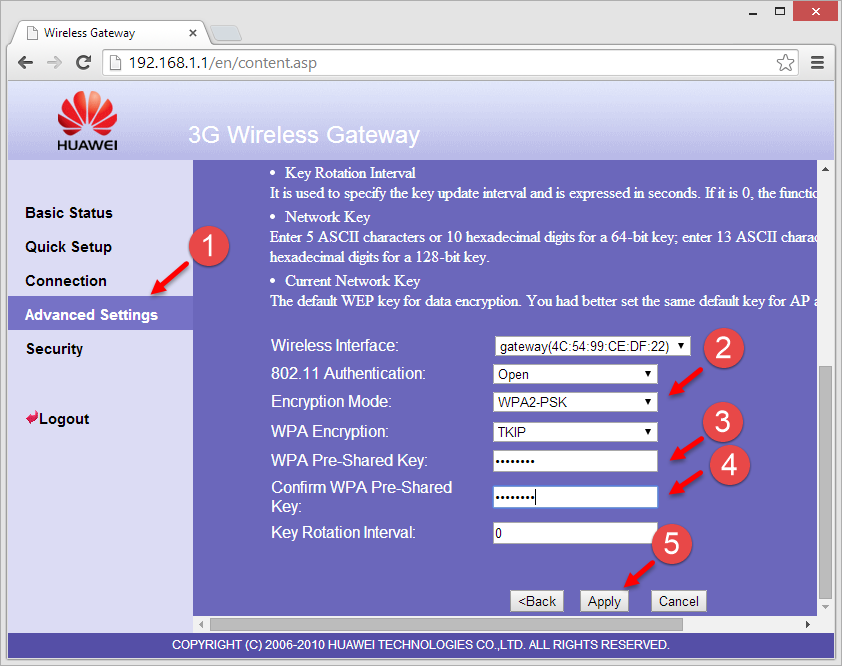
Task: Click the Key Rotation Interval help bullet
Action: (350, 173)
